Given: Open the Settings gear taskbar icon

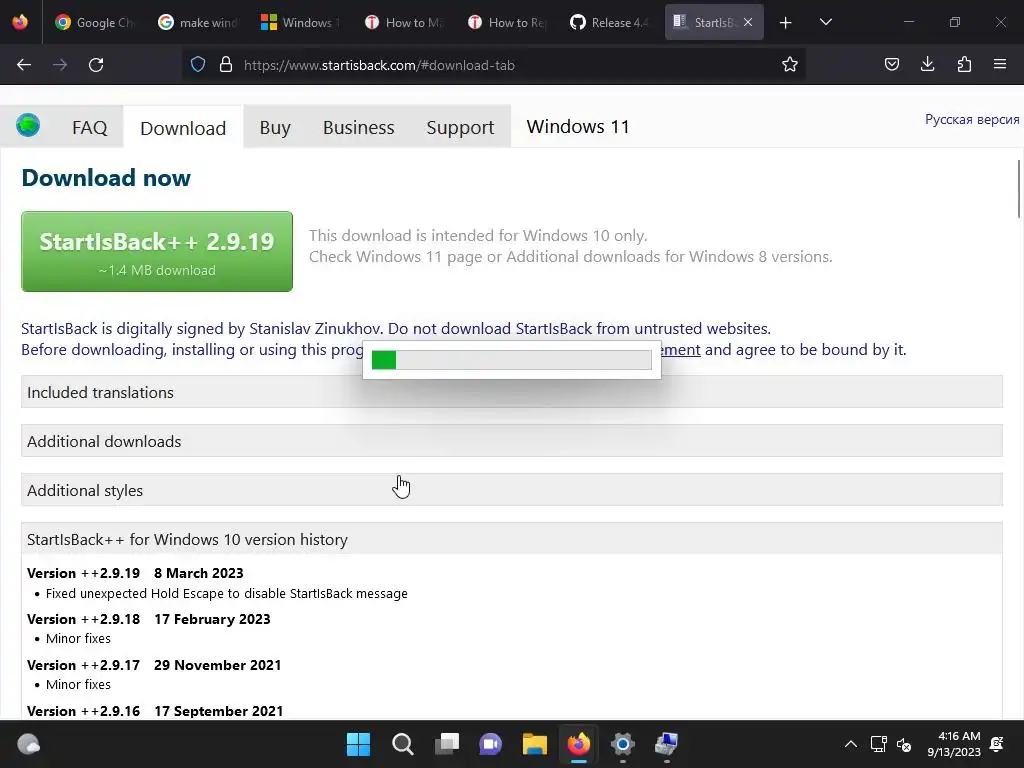Looking at the screenshot, I should pyautogui.click(x=622, y=744).
